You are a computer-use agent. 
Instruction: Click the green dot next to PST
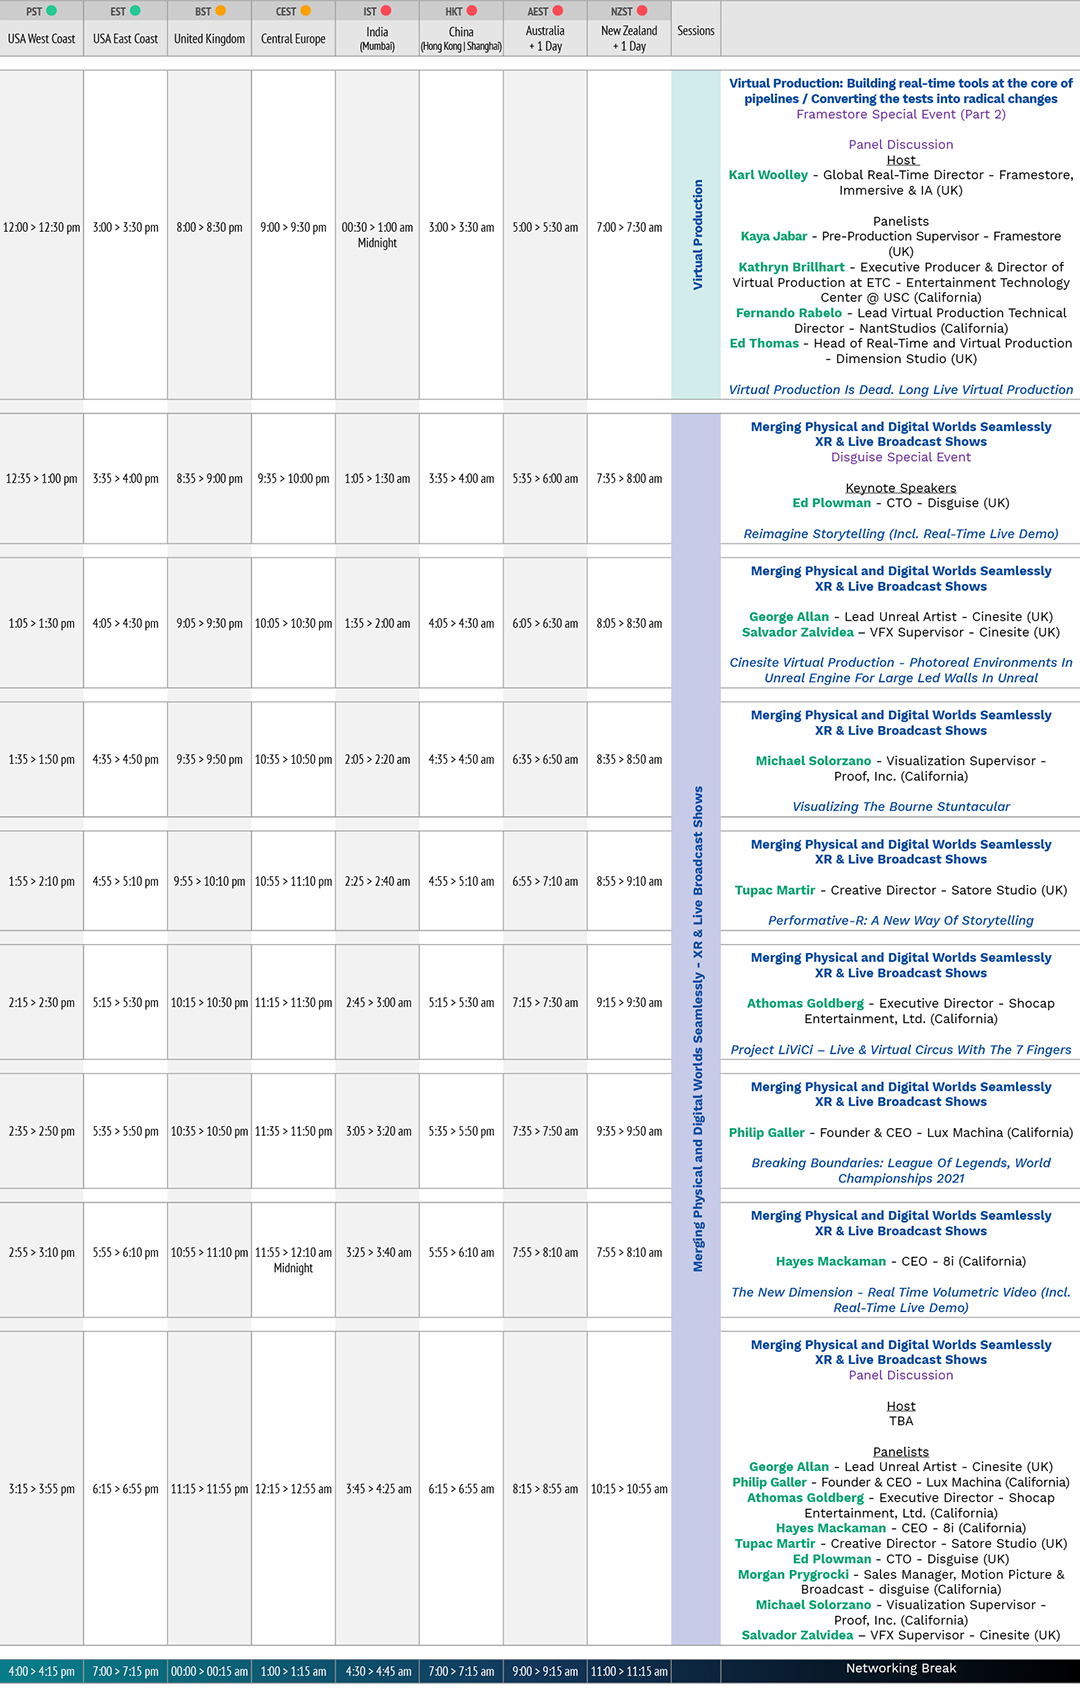(51, 11)
